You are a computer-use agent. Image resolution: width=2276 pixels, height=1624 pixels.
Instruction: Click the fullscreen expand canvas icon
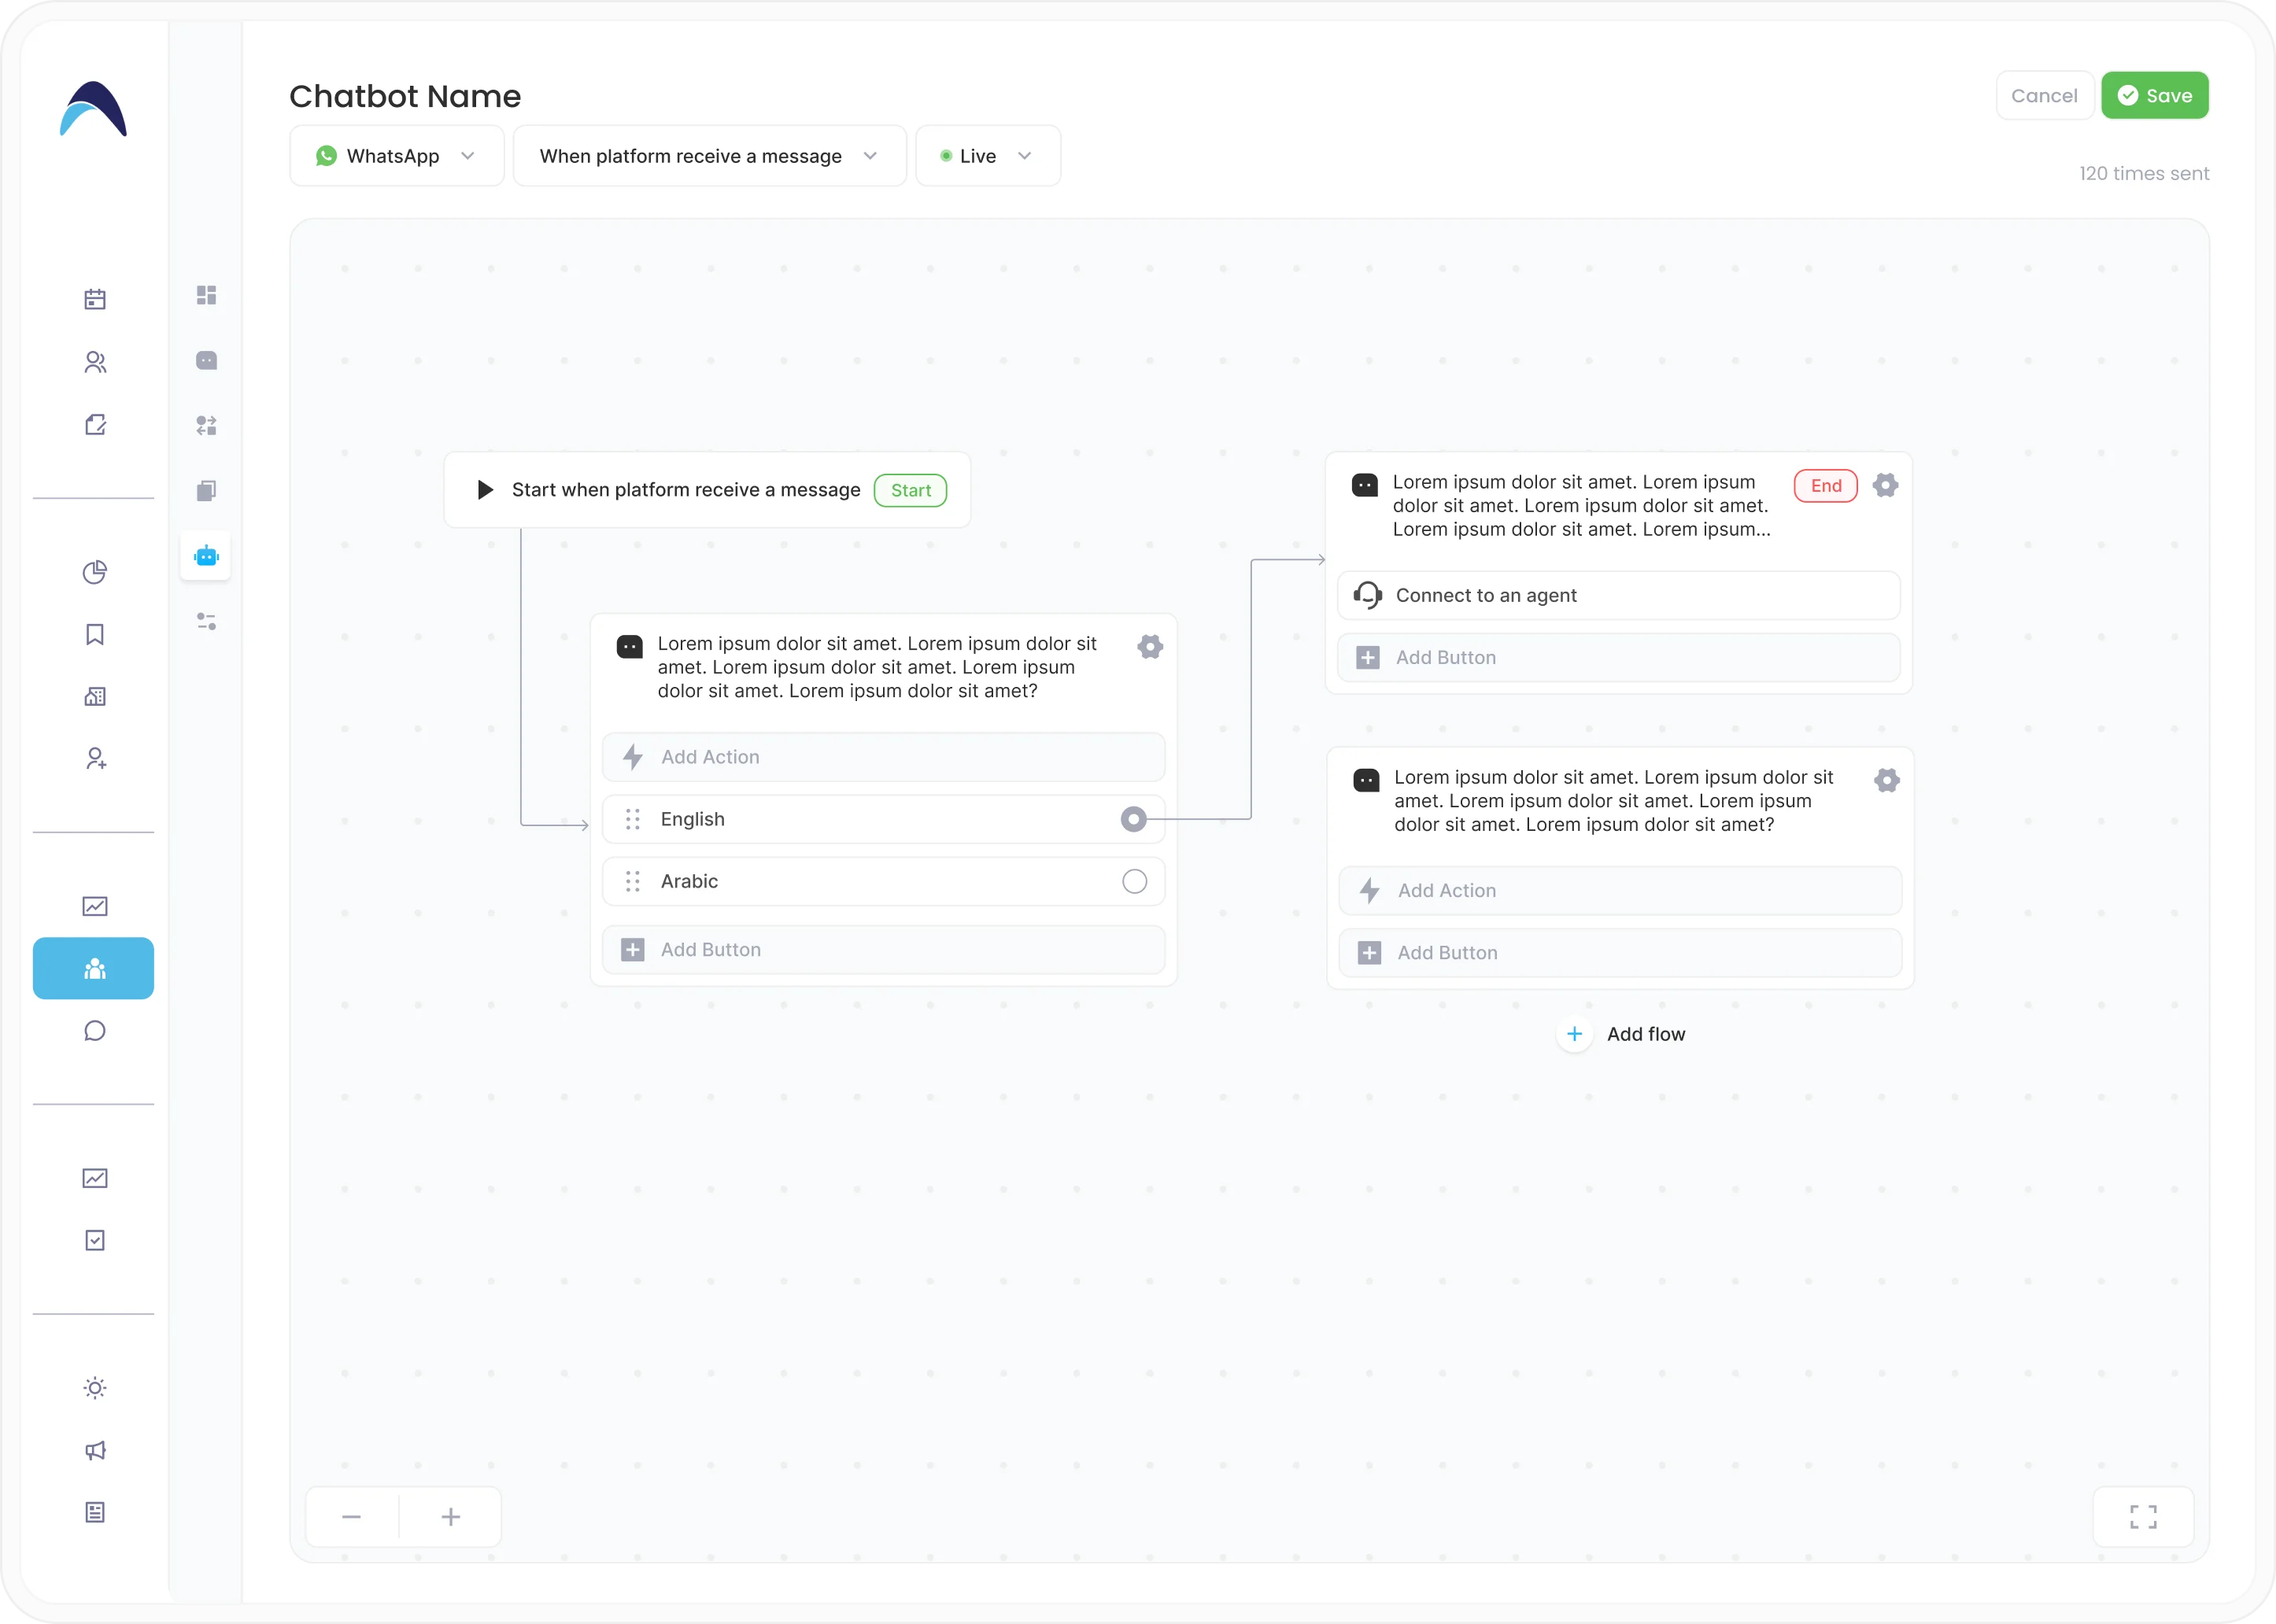point(2143,1517)
